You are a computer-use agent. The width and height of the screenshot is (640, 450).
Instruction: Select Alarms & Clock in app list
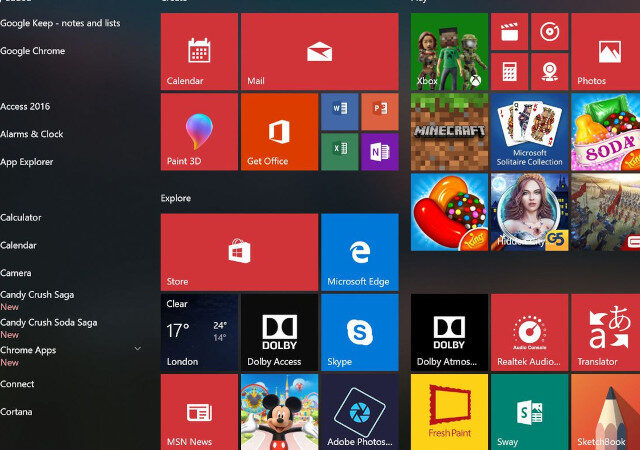pyautogui.click(x=32, y=134)
